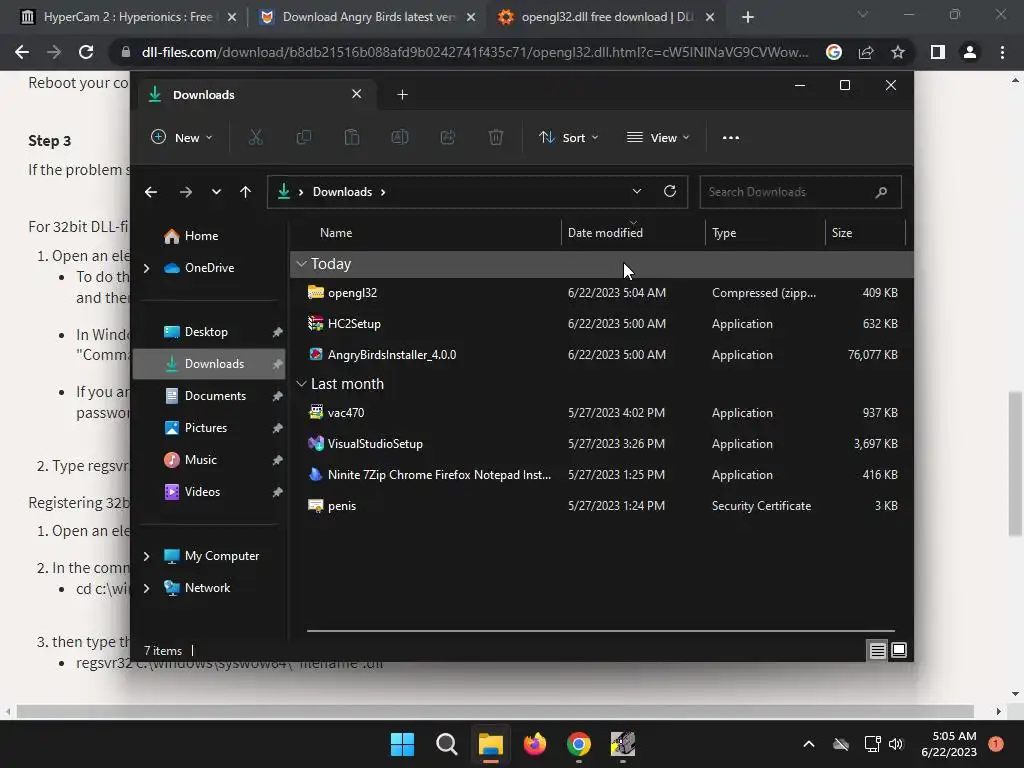Select the Downloads Explorer tab
This screenshot has height=768, width=1024.
(255, 95)
